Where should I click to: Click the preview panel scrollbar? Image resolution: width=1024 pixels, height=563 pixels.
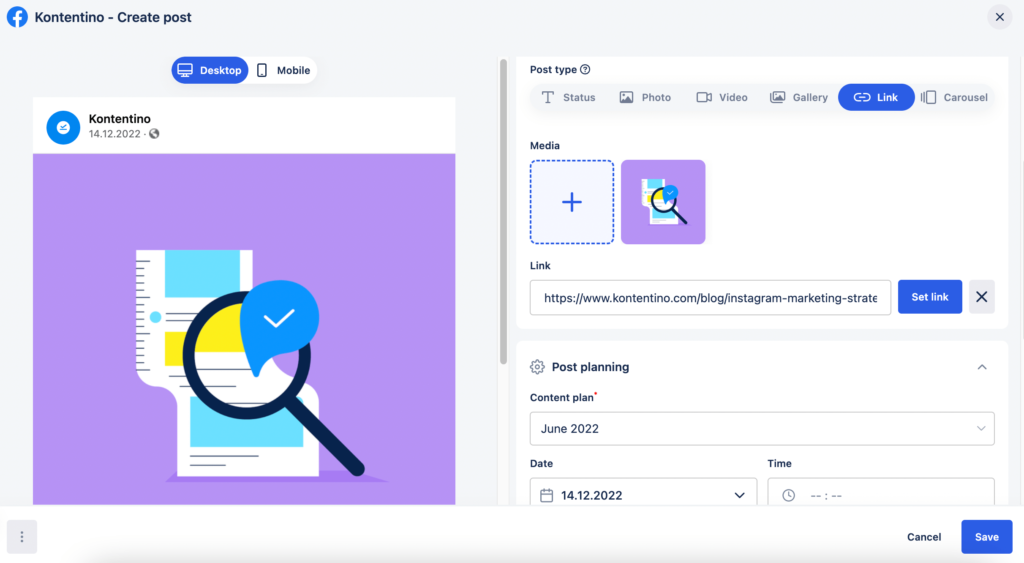503,212
